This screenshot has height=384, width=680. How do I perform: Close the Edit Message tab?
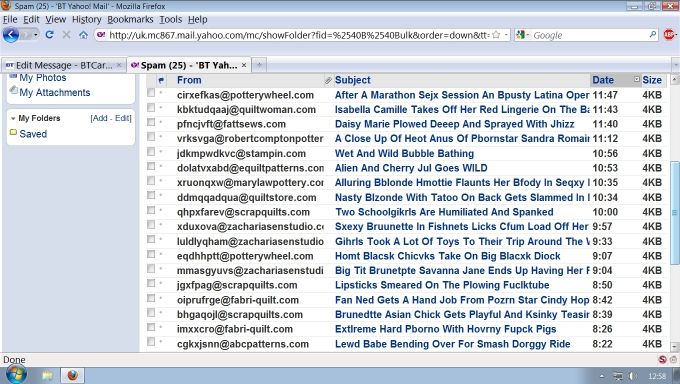tap(119, 65)
